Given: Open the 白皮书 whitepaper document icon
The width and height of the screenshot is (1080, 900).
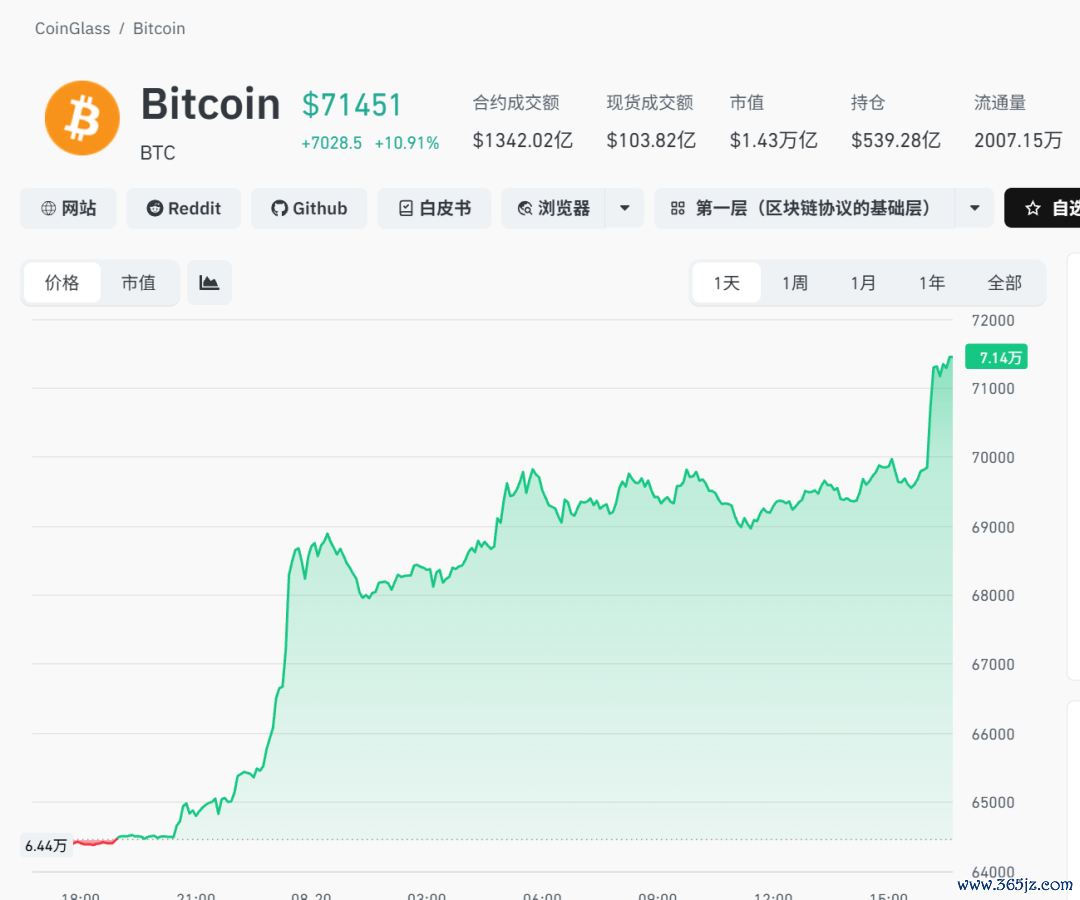Looking at the screenshot, I should click(406, 208).
